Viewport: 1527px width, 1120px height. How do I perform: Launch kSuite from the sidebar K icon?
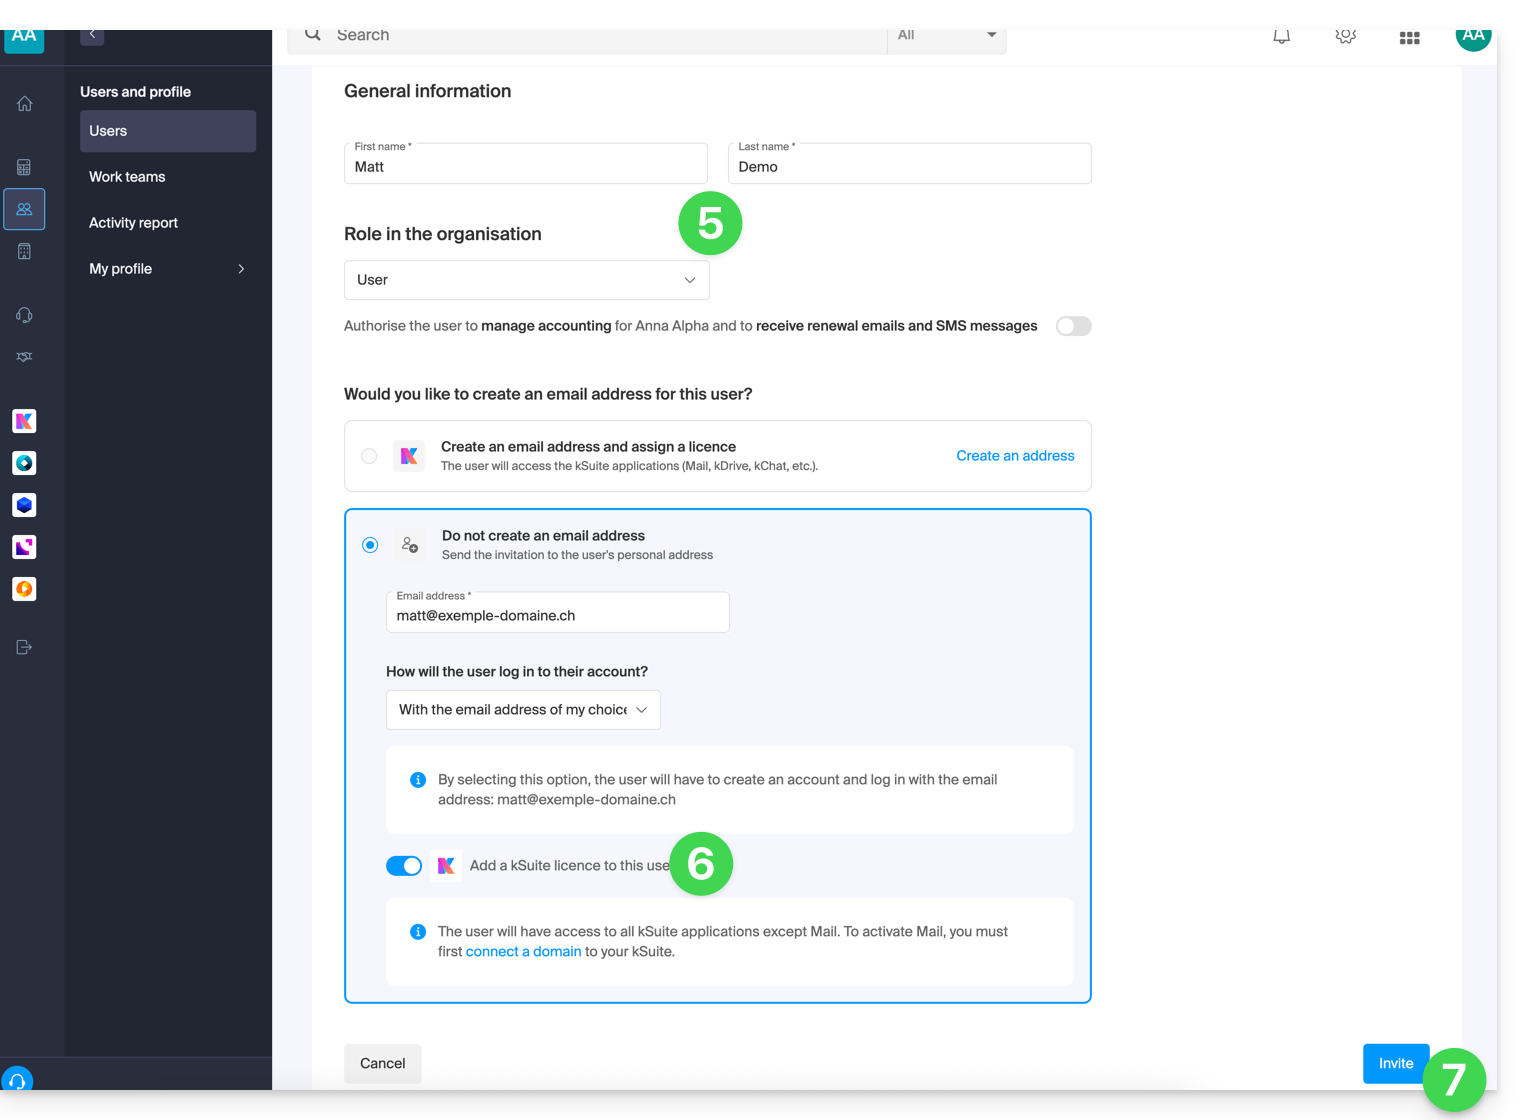tap(24, 421)
